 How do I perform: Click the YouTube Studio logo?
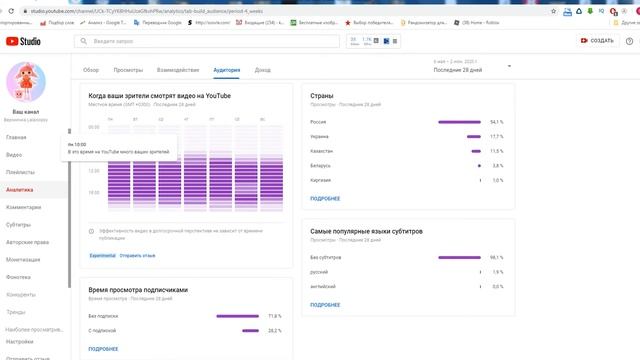(23, 41)
